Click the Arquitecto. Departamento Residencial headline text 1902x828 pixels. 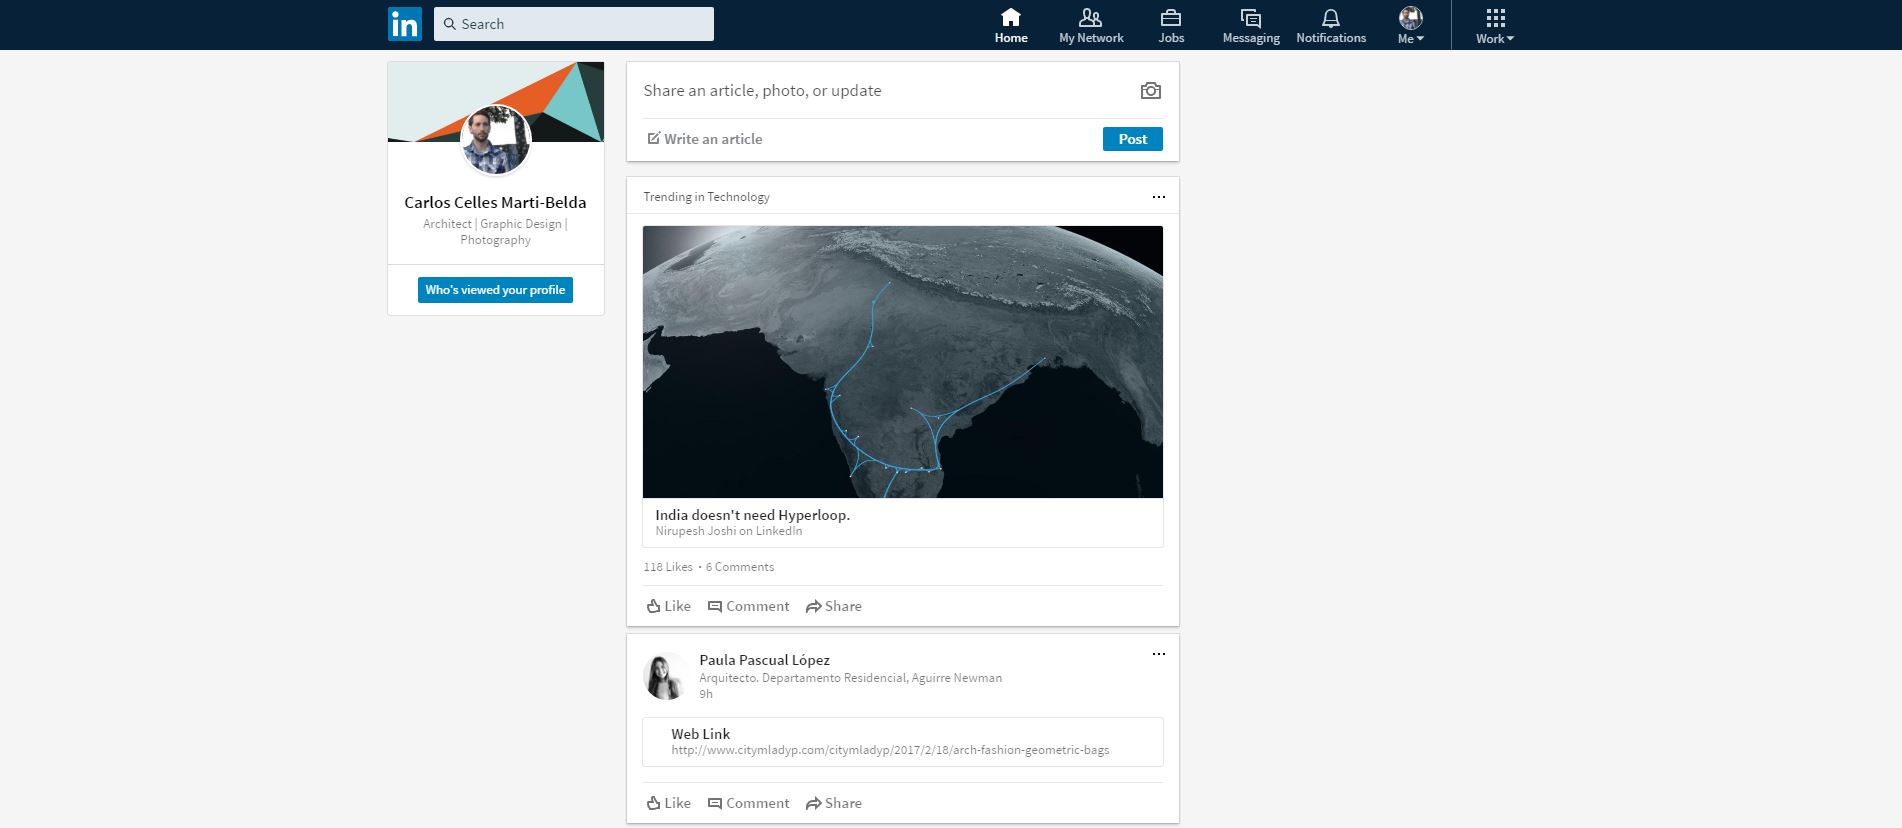[850, 678]
